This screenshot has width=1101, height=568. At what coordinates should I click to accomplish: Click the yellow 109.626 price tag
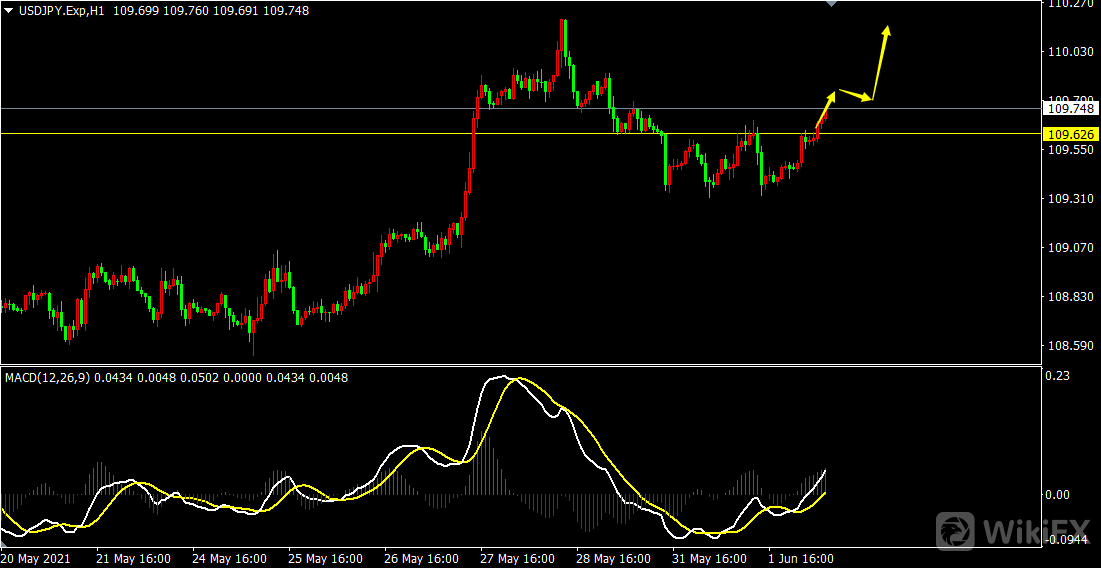(x=1069, y=134)
